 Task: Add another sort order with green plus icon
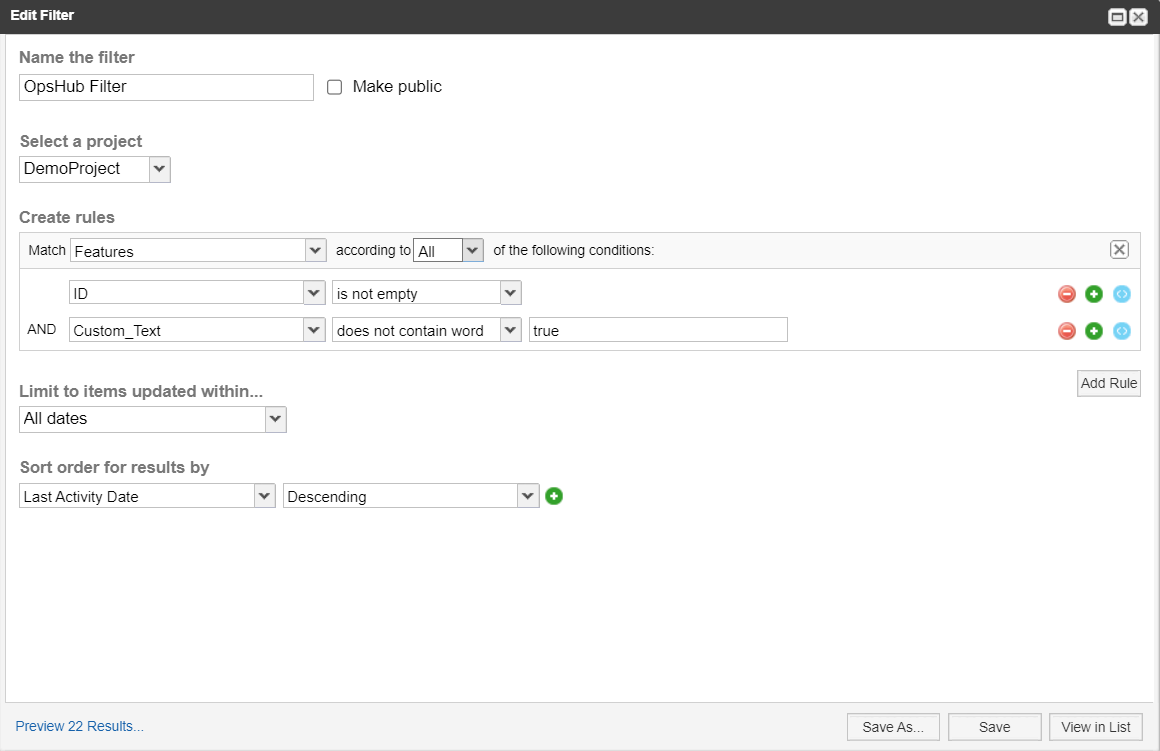tap(554, 496)
